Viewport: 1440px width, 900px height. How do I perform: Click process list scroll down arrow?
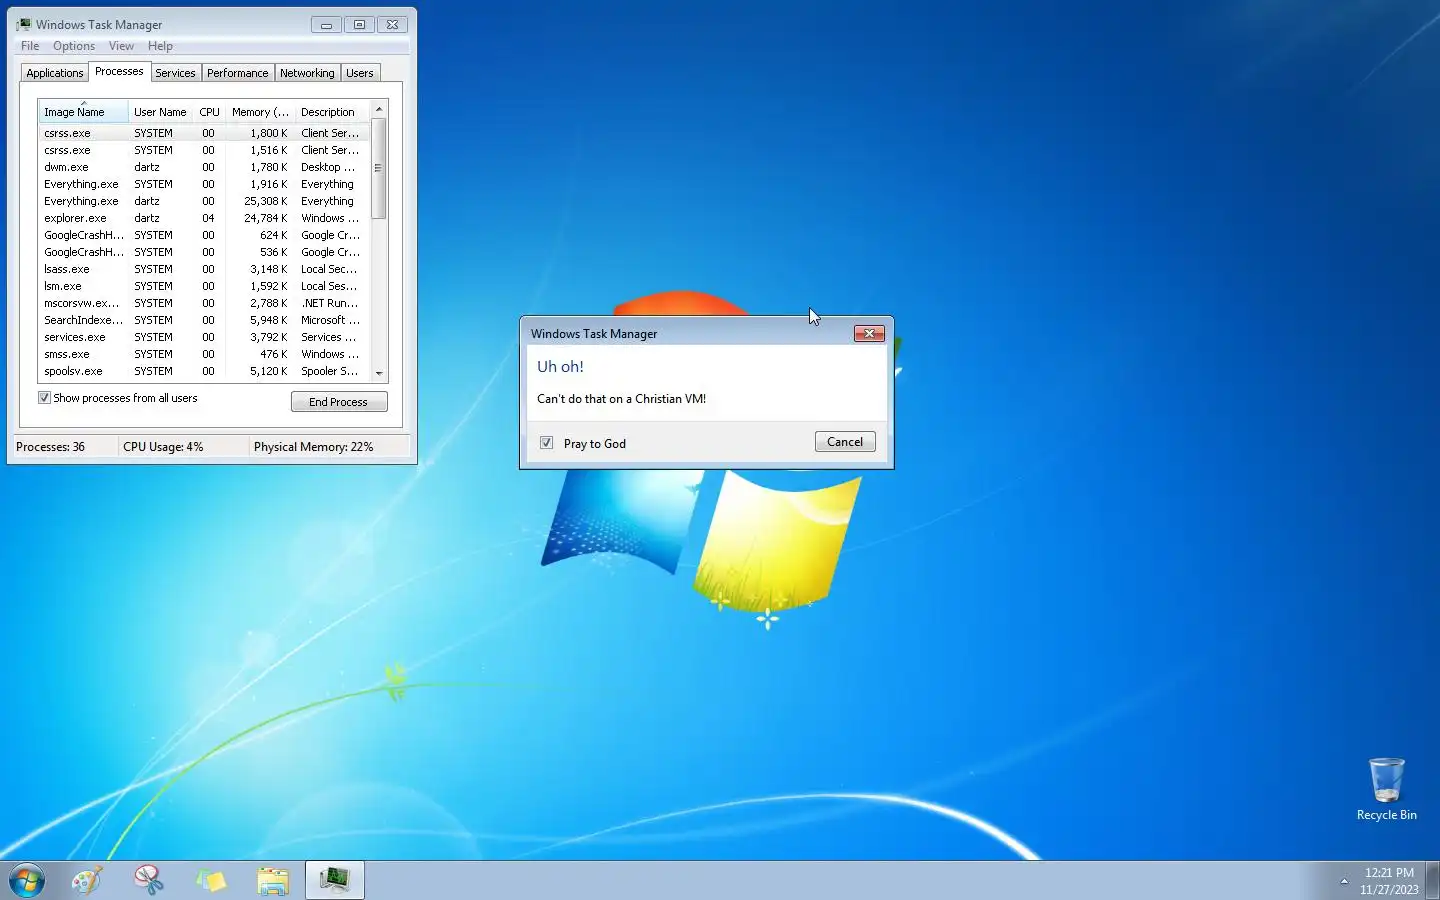[x=379, y=373]
